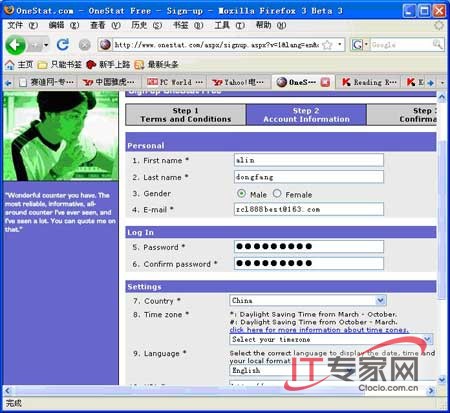The image size is (450, 413).
Task: Select the Female gender radio button
Action: [x=277, y=193]
